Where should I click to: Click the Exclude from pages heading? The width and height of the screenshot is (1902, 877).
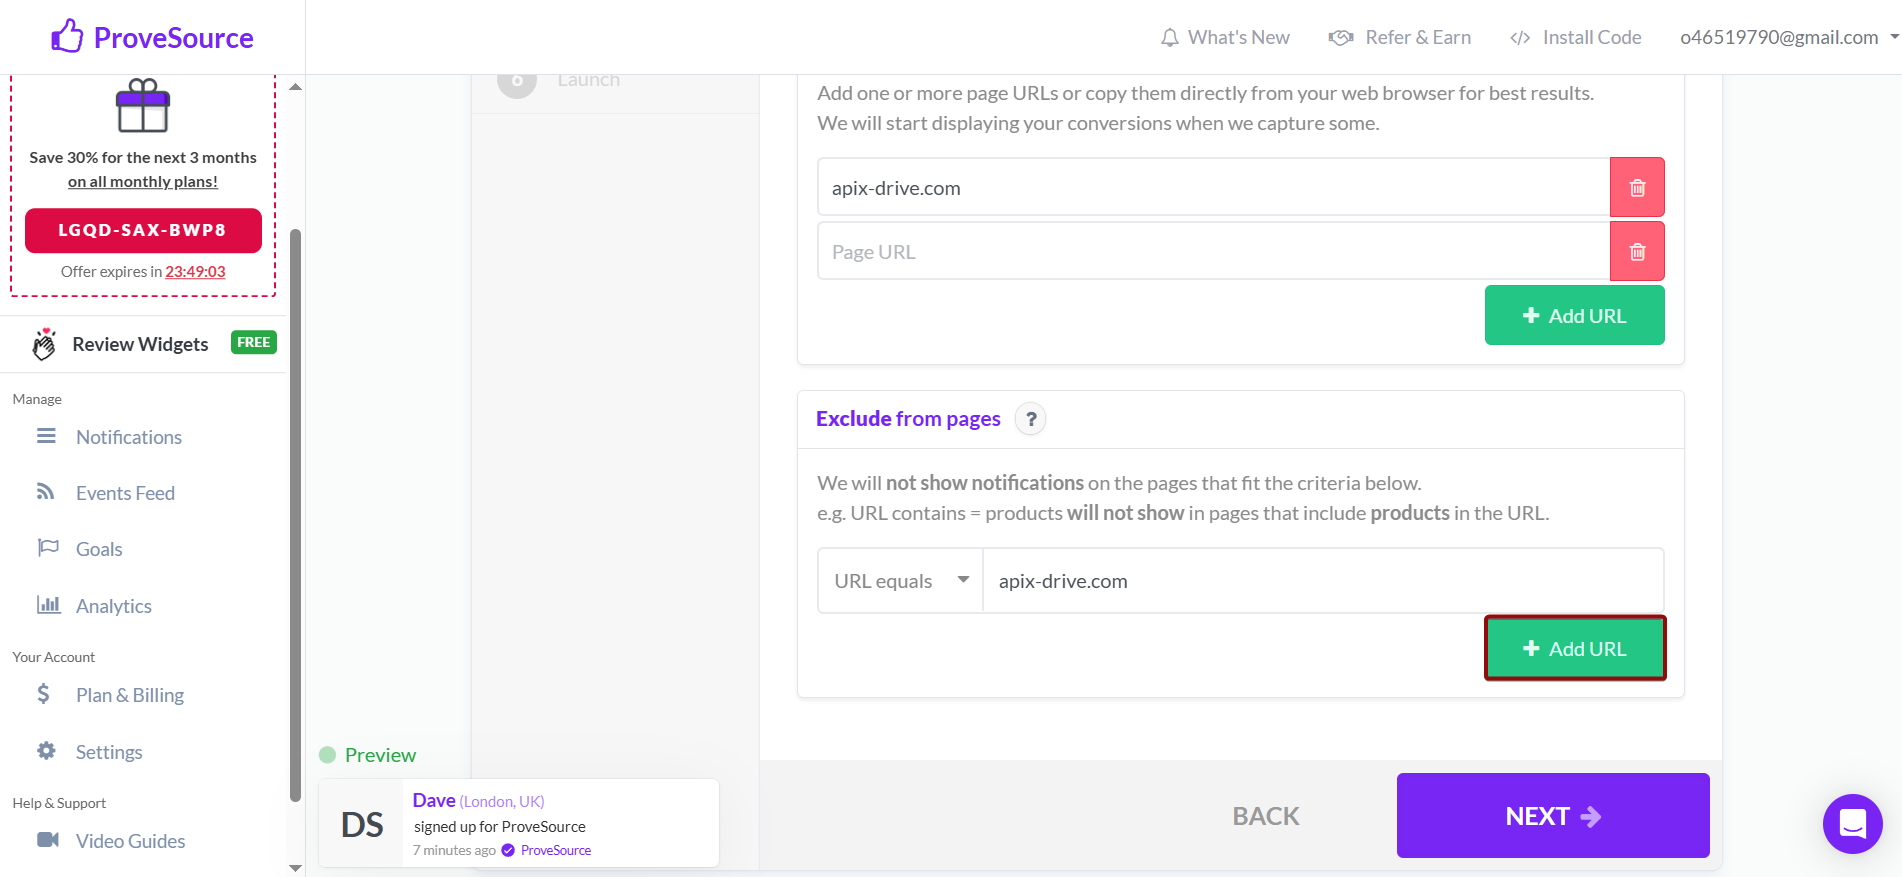908,419
